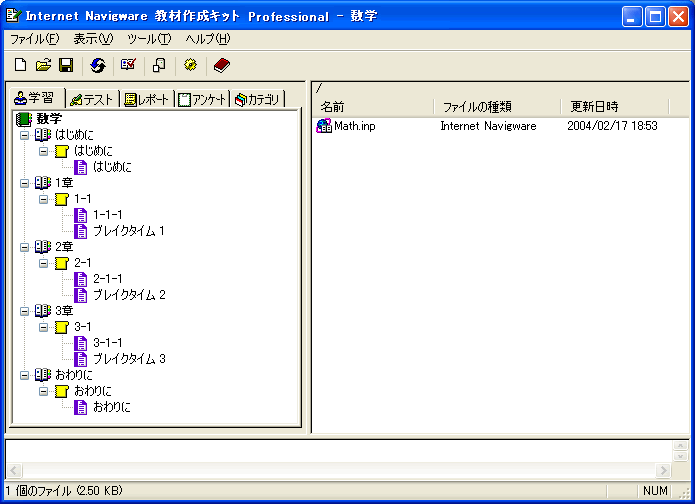
Task: Select the はじめに page leaf label
Action: coord(112,167)
